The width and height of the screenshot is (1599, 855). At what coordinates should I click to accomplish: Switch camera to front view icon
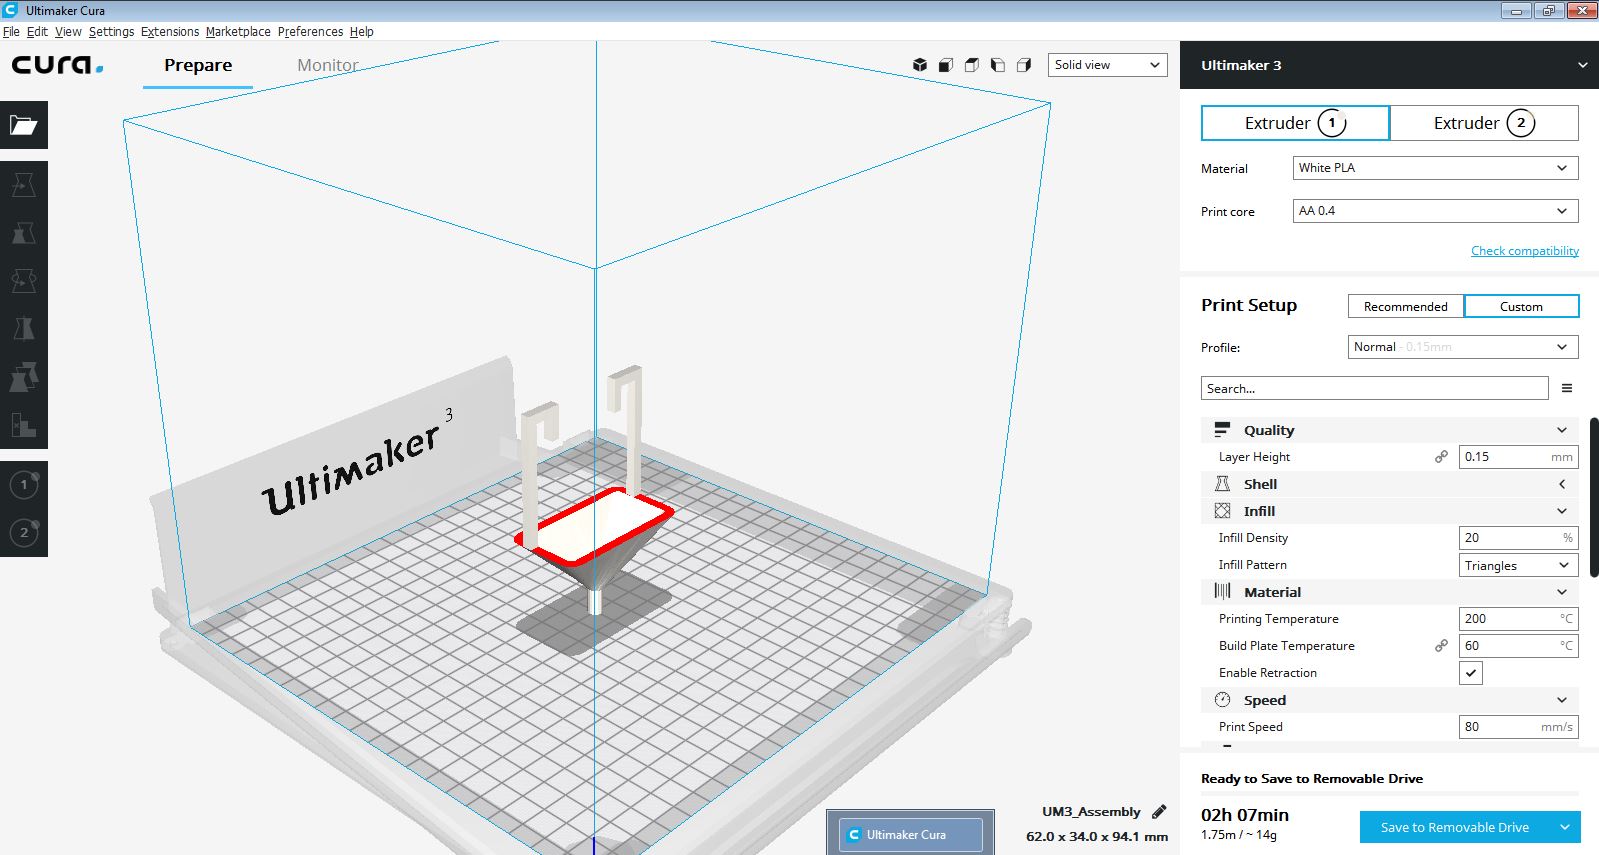(946, 65)
